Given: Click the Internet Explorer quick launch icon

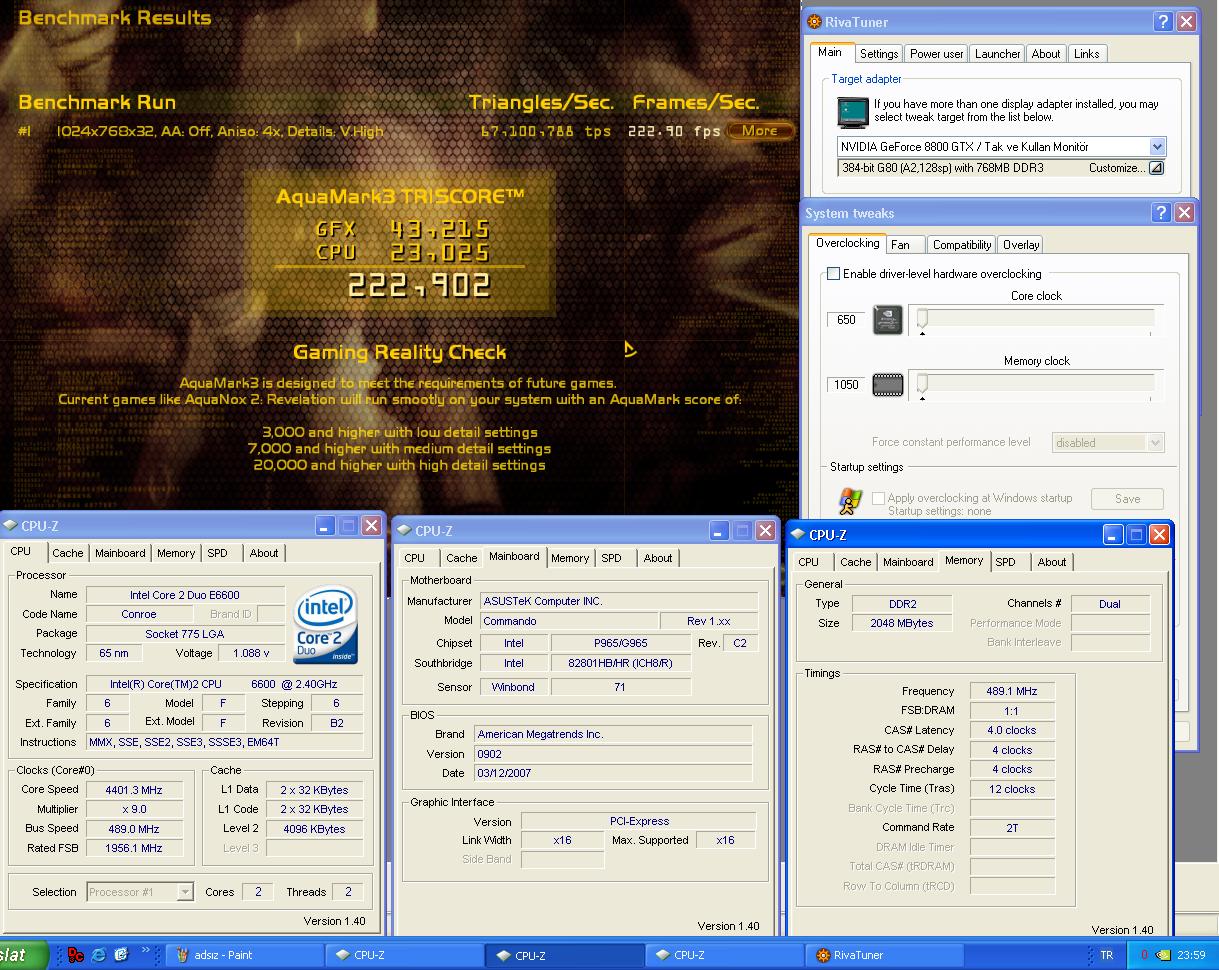Looking at the screenshot, I should tap(99, 955).
